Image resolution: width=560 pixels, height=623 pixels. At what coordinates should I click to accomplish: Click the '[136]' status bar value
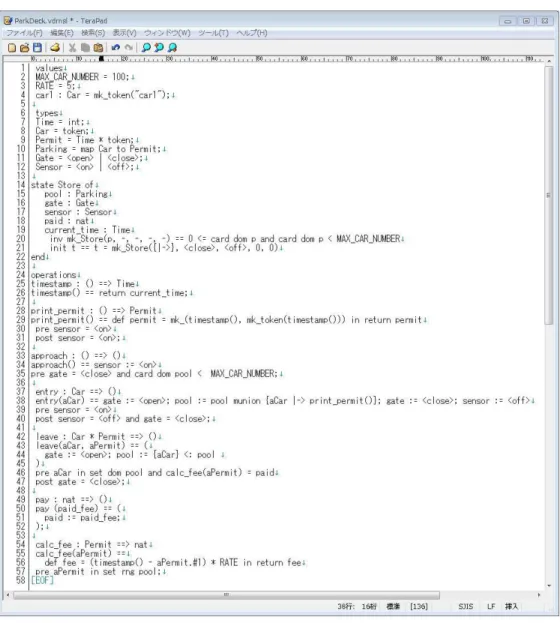coord(419,606)
